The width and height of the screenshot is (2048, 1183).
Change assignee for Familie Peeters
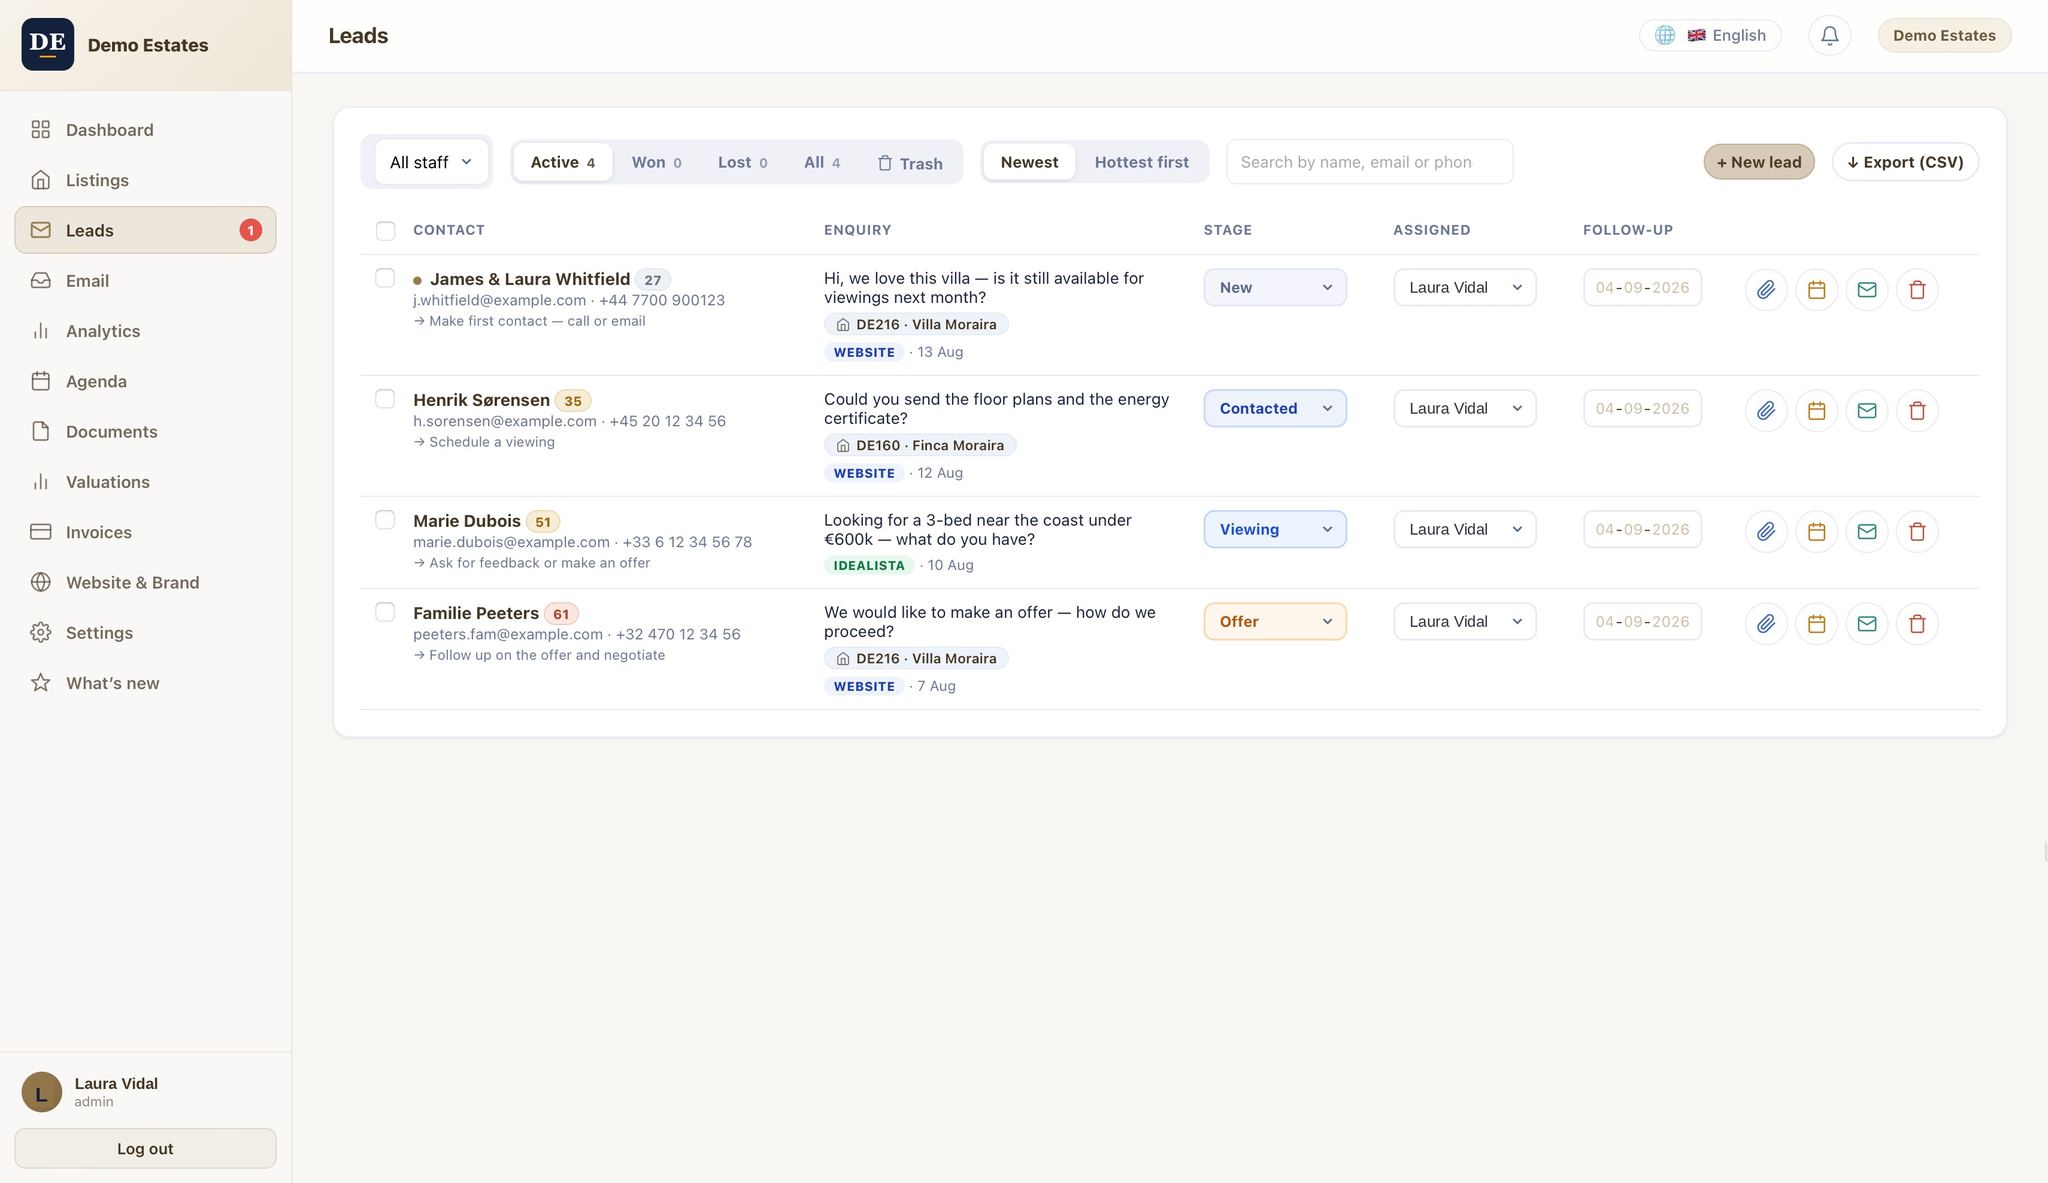(1465, 622)
